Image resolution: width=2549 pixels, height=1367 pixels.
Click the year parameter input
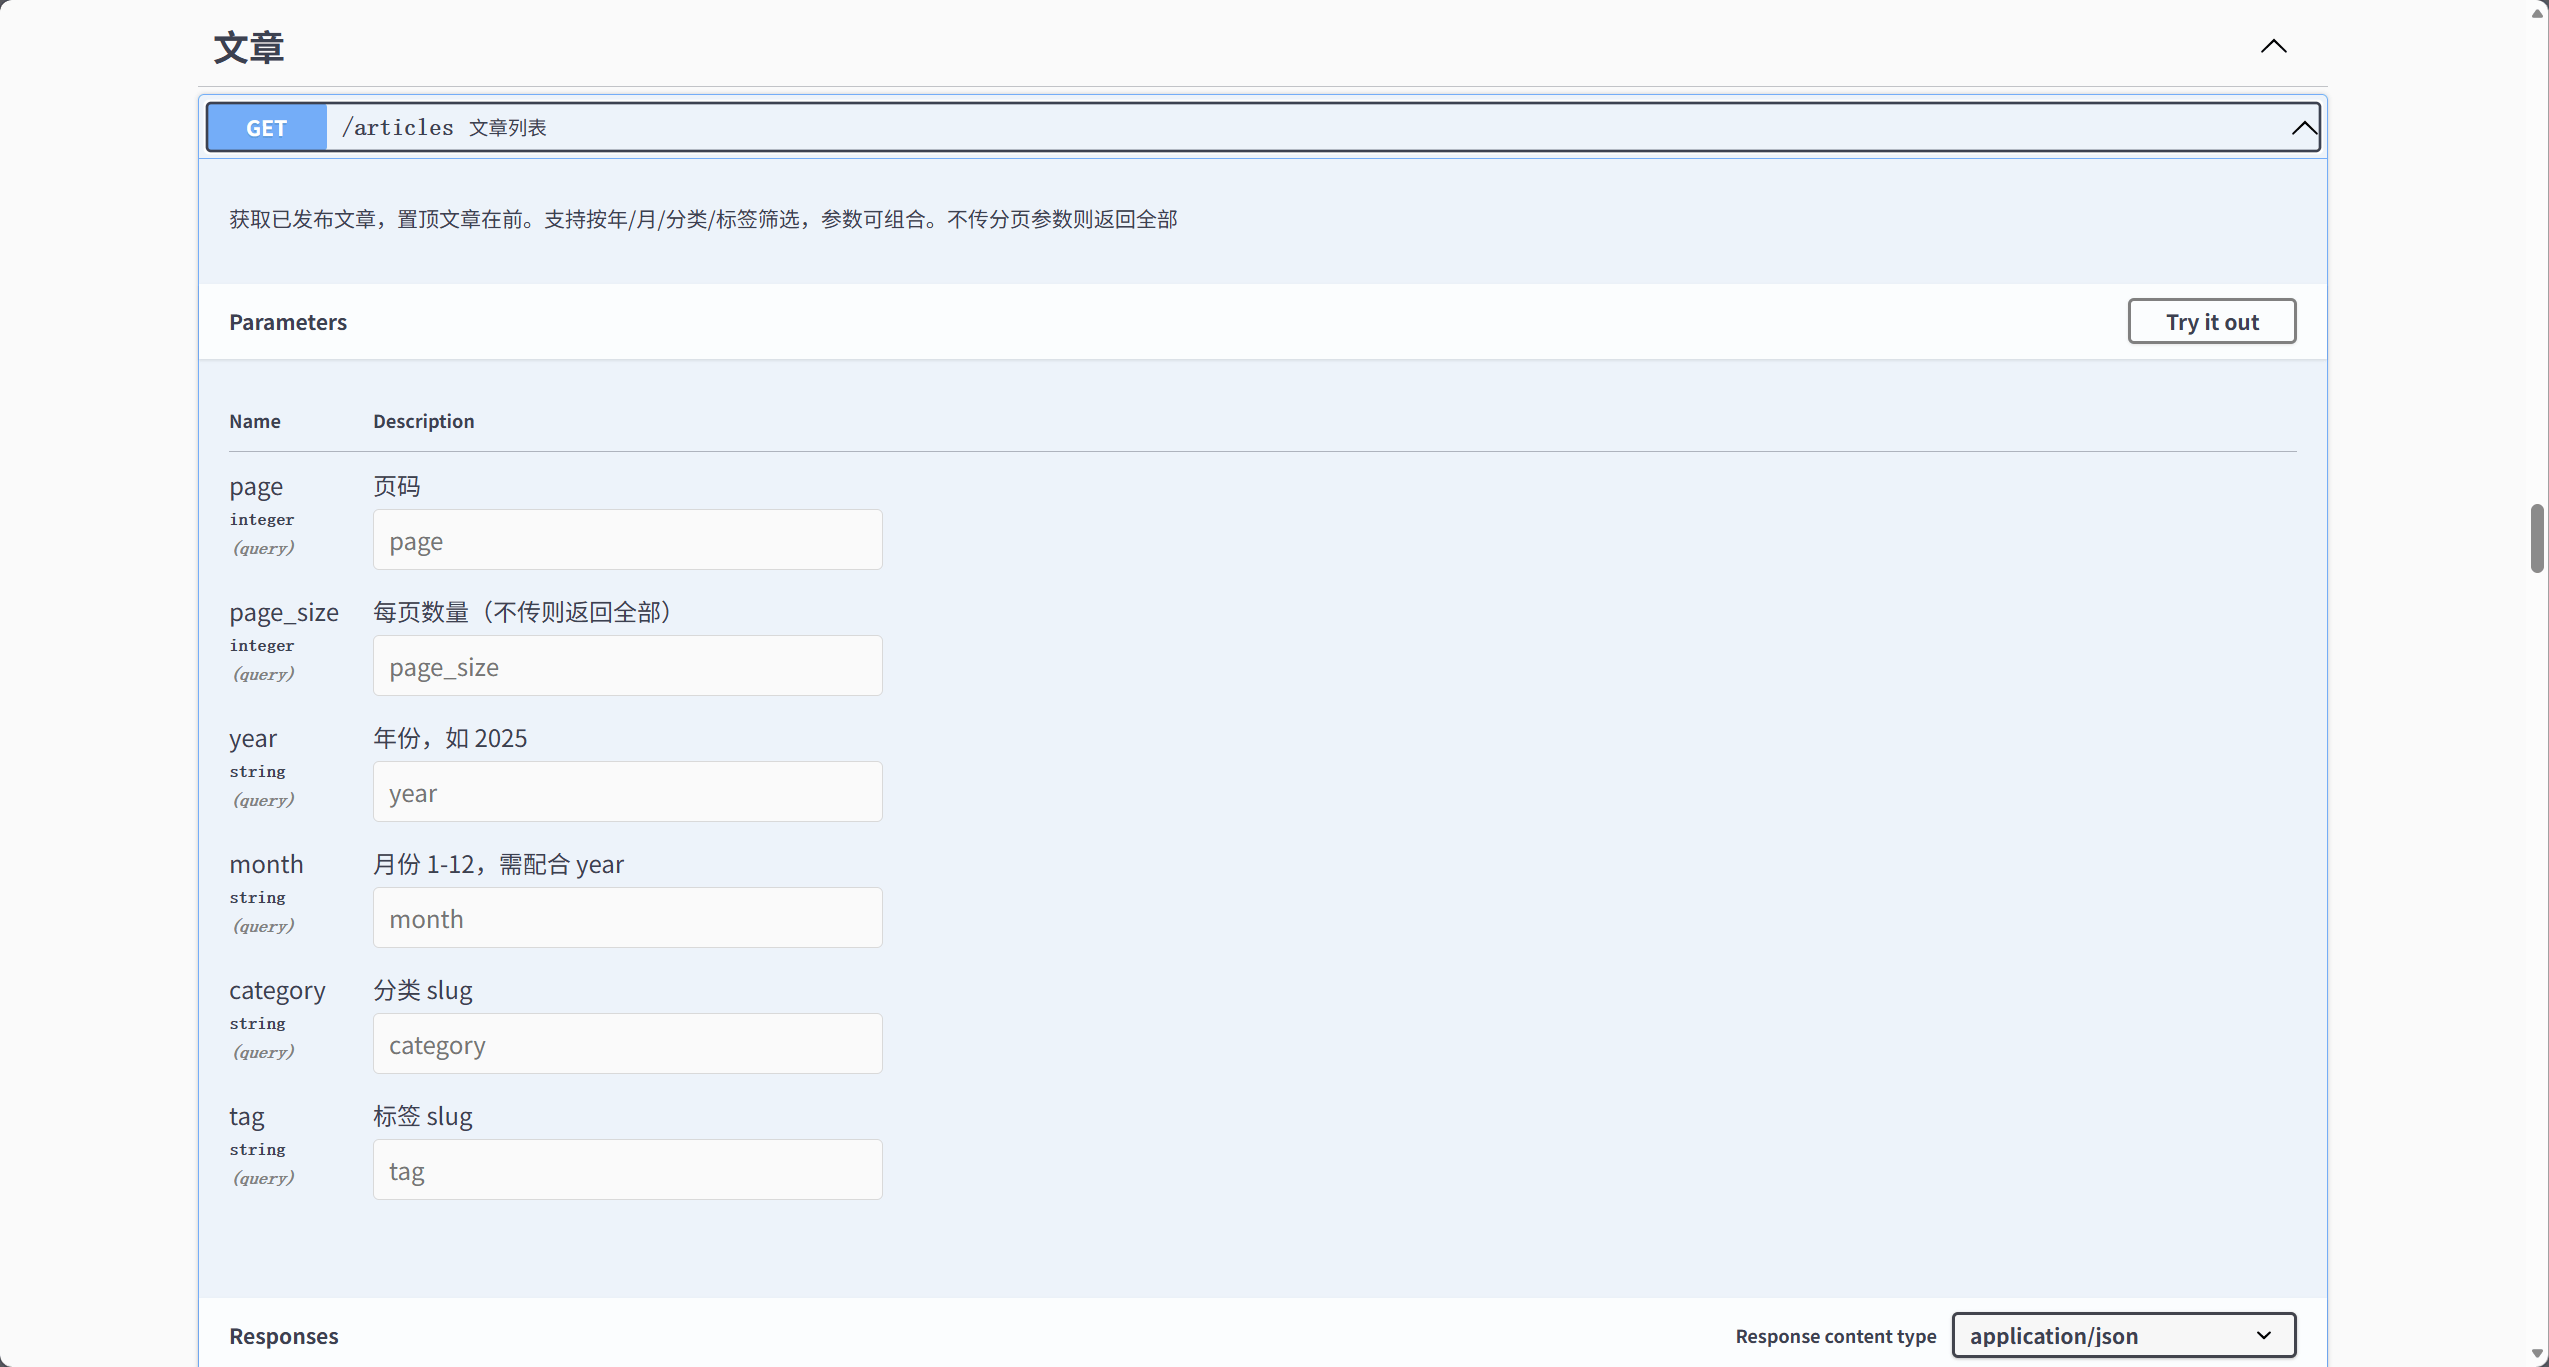(x=627, y=792)
